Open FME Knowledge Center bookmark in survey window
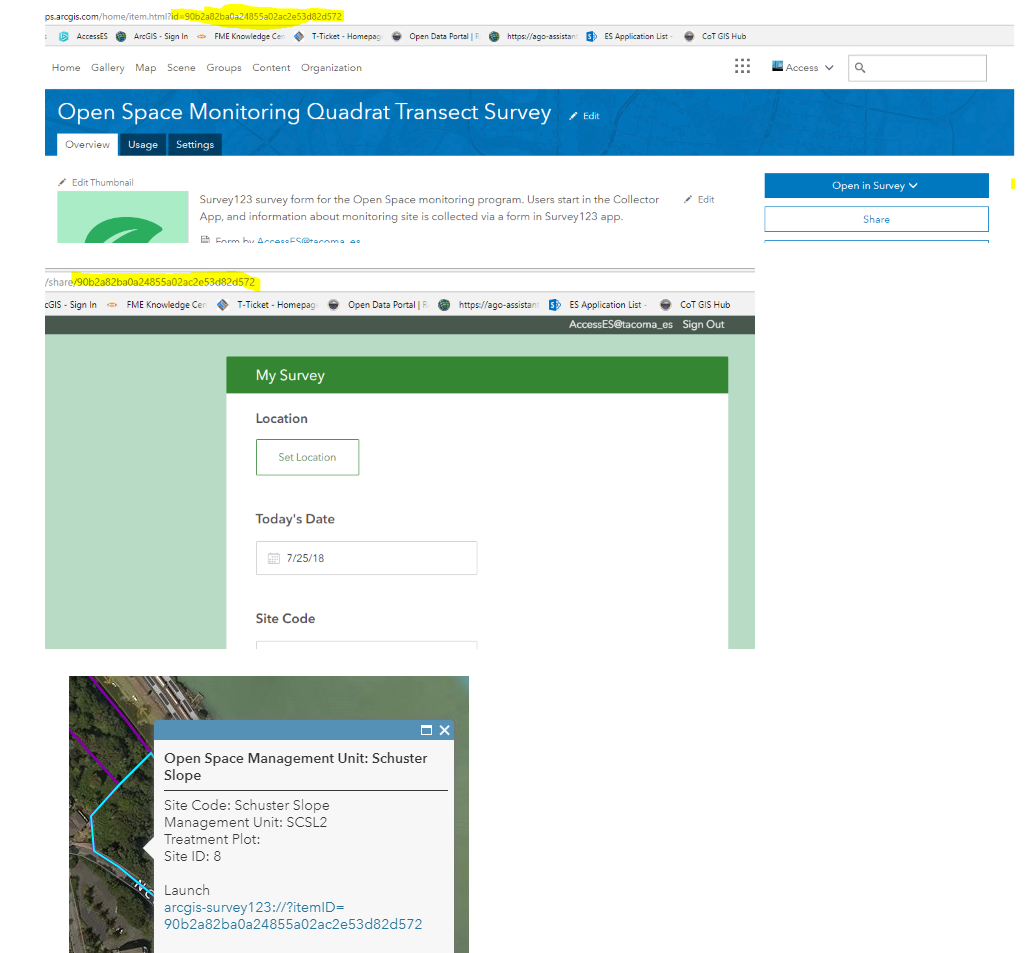1036x953 pixels. pyautogui.click(x=157, y=305)
